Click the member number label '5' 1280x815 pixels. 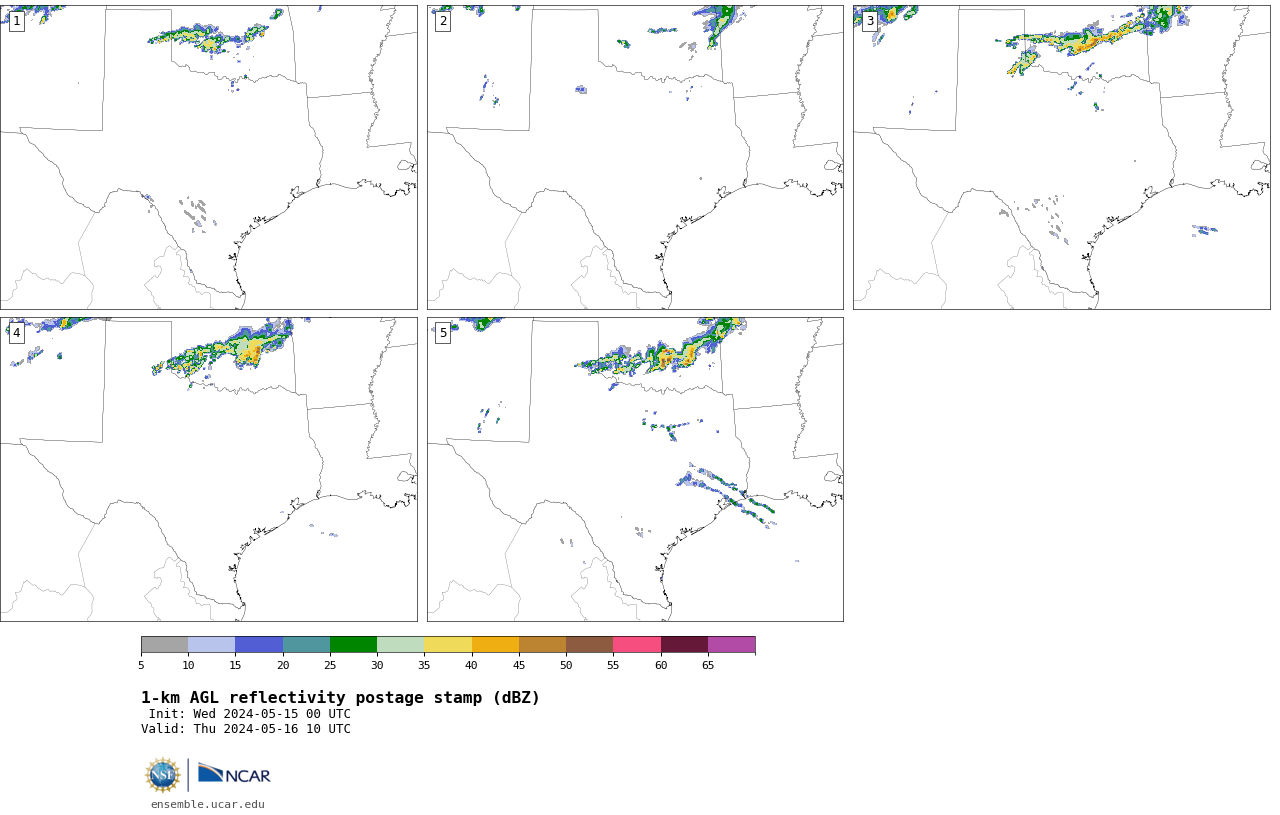tap(443, 333)
